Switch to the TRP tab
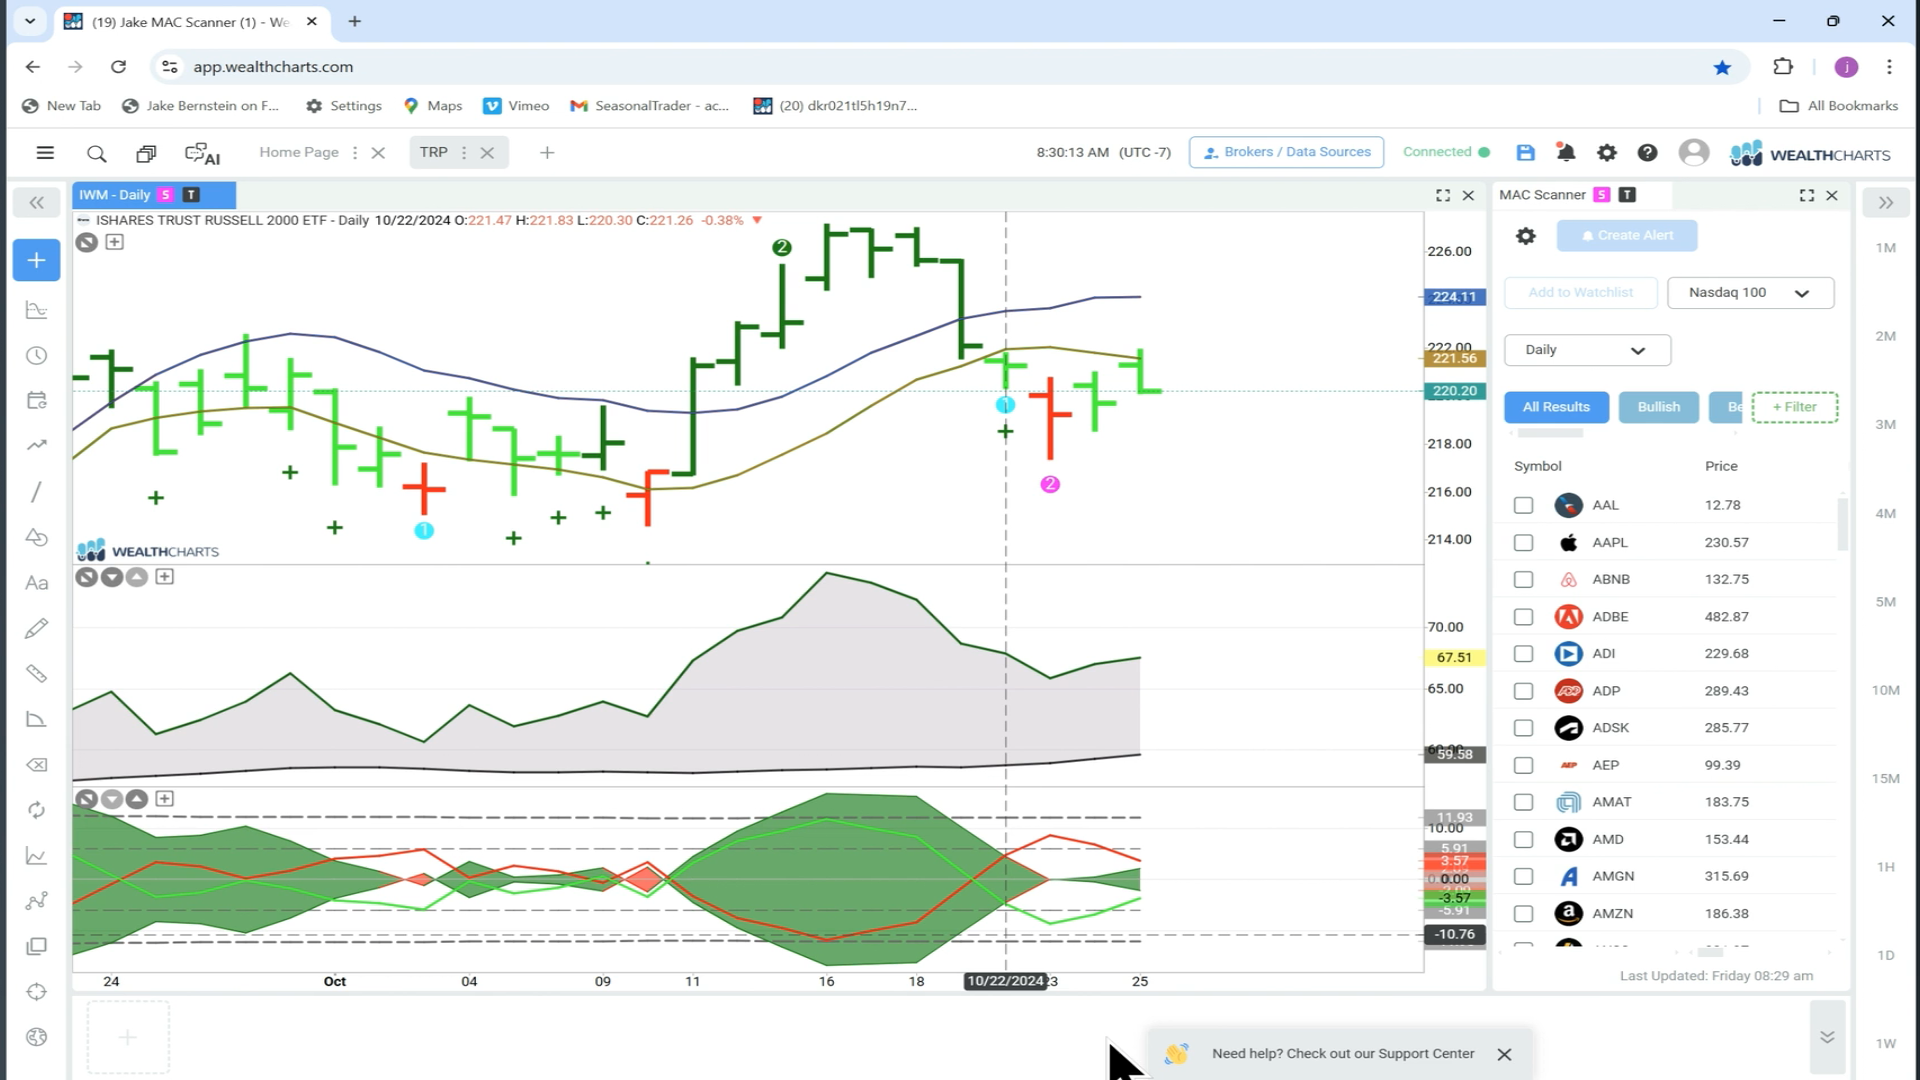Image resolution: width=1920 pixels, height=1080 pixels. (x=433, y=152)
